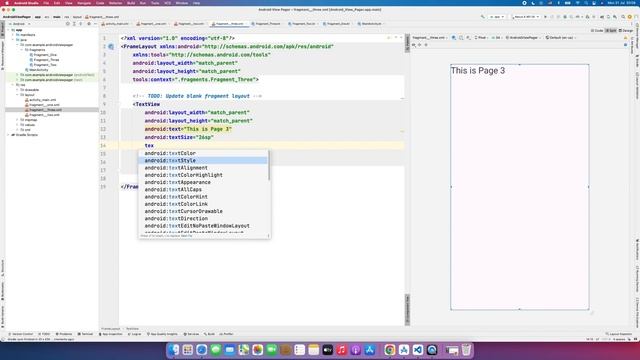
Task: Open Profiler tool window
Action: 226,334
